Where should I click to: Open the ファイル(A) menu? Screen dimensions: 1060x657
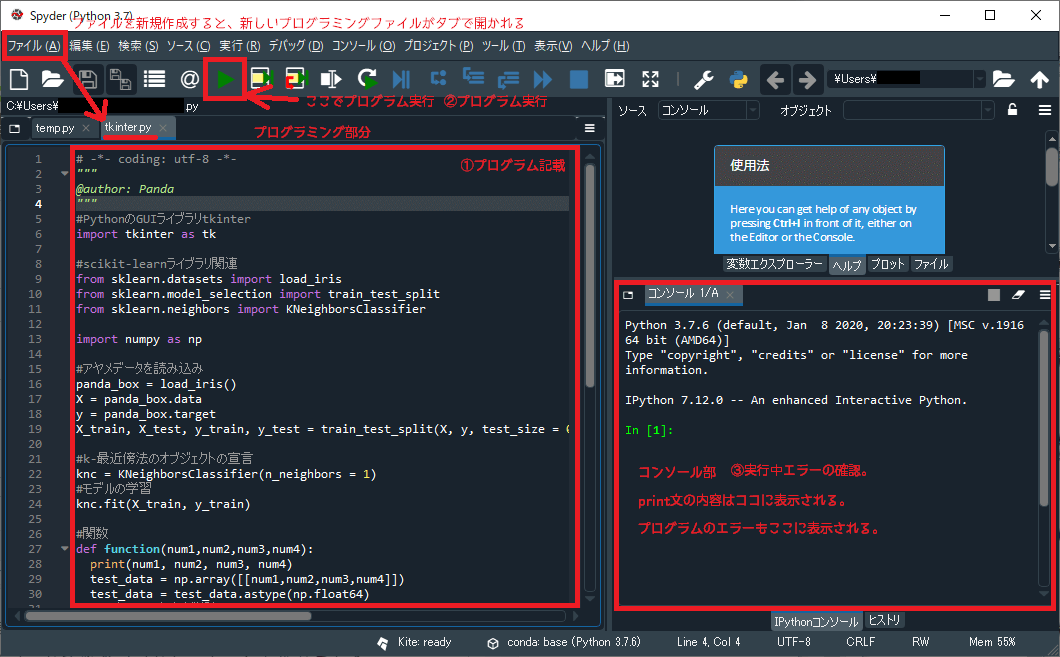coord(34,46)
